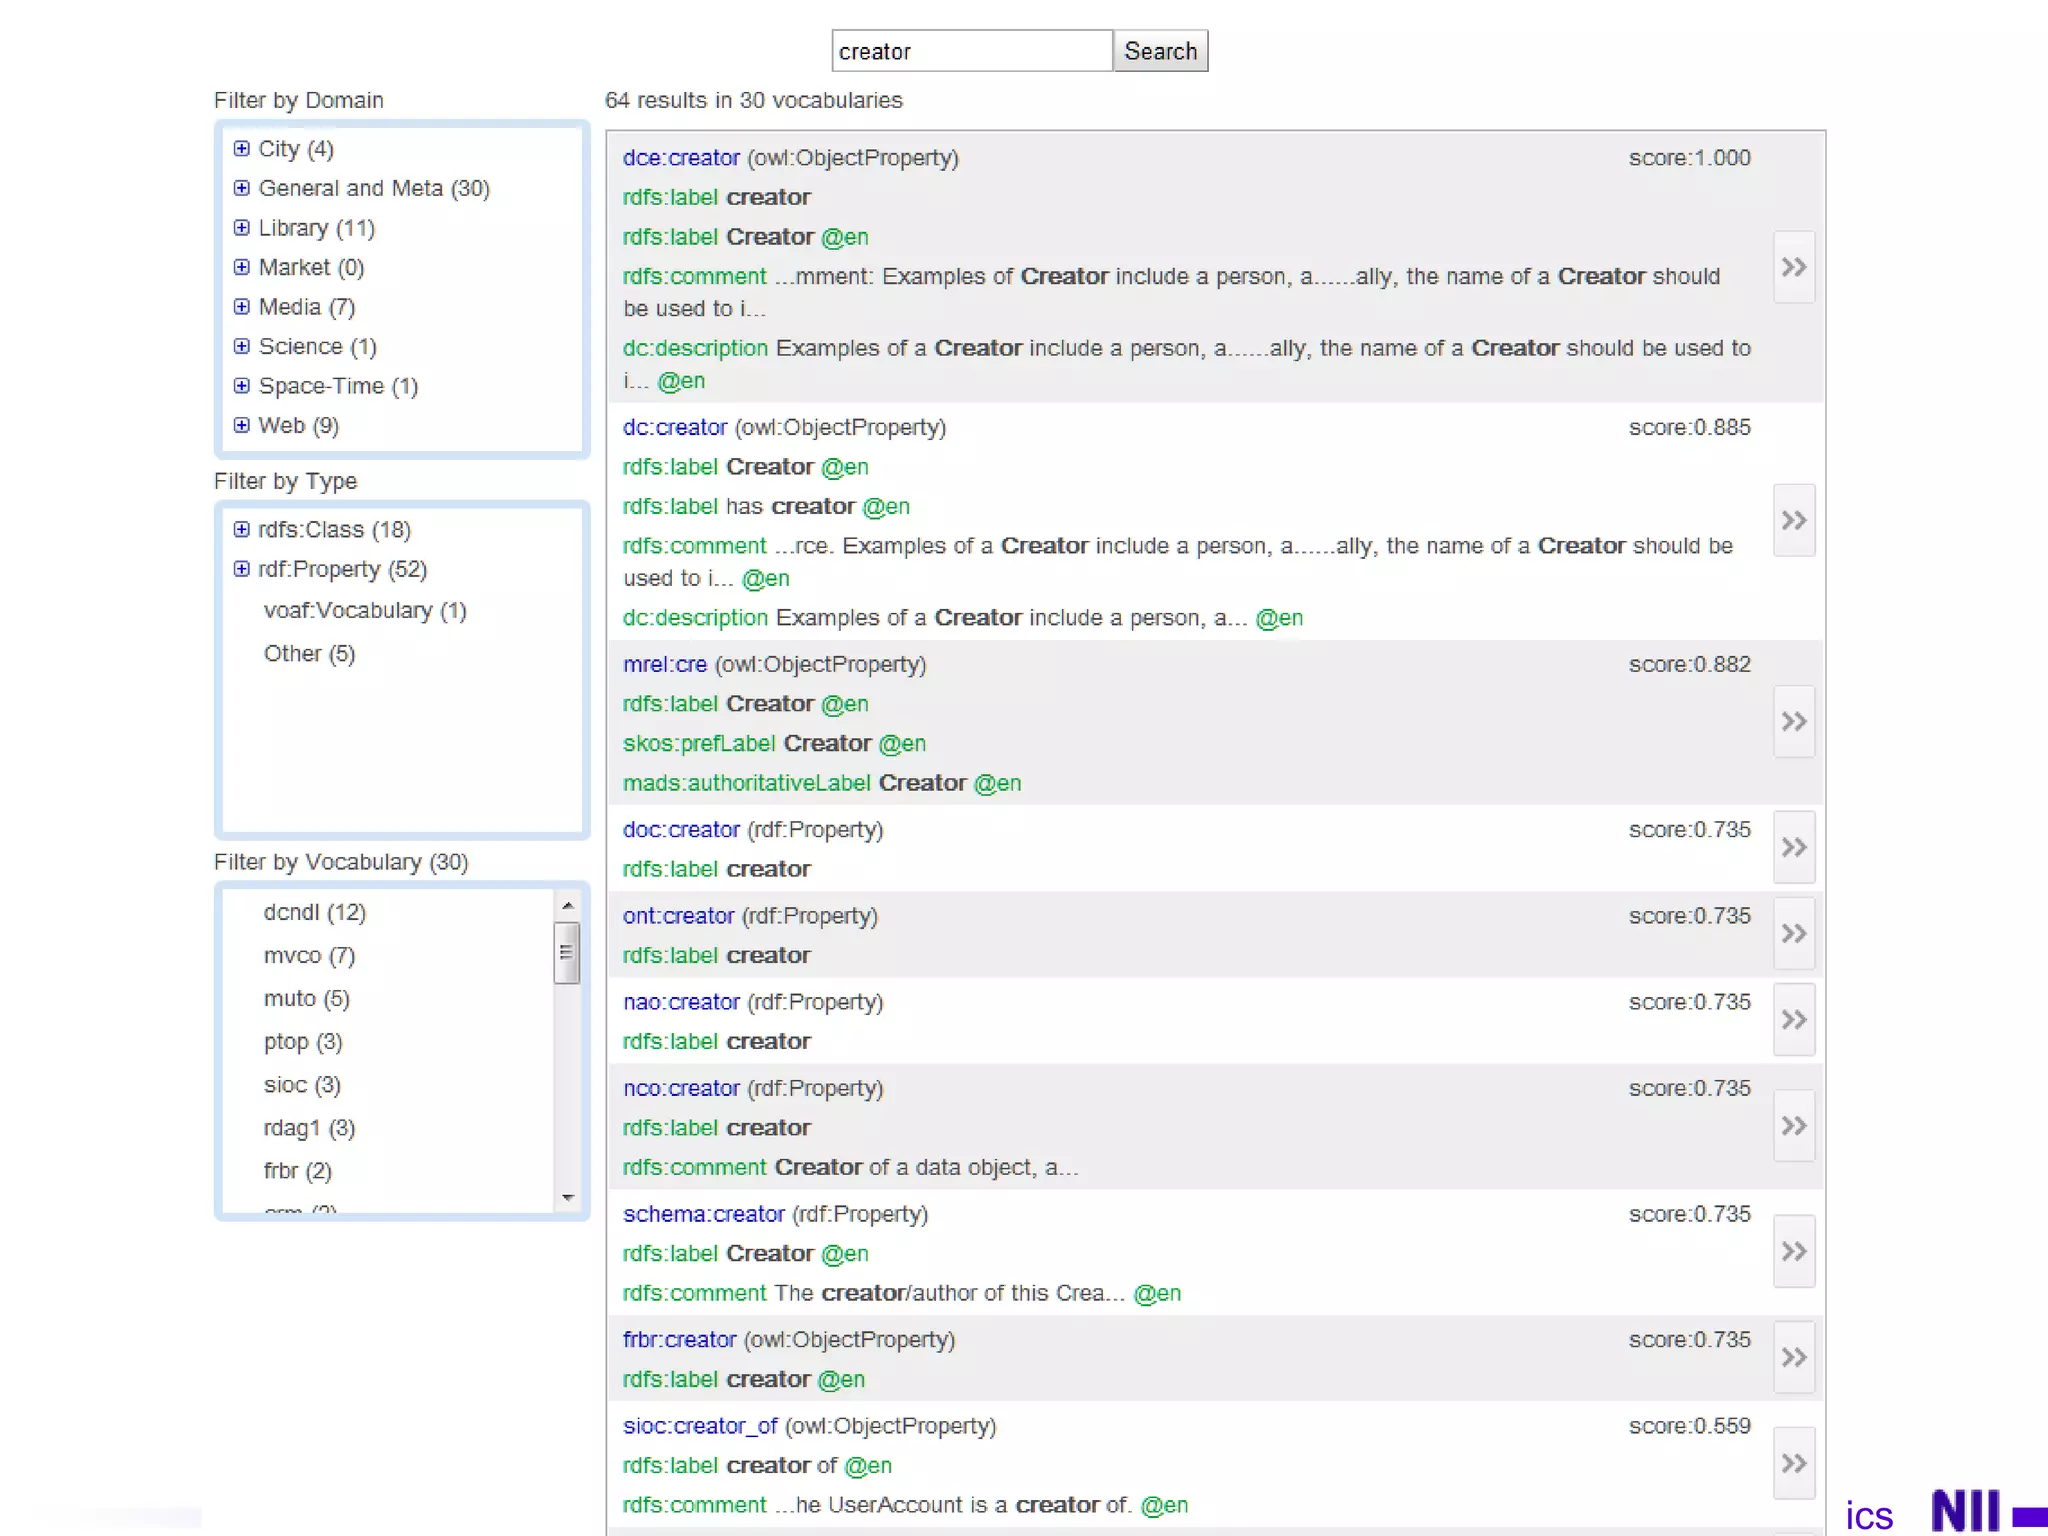Expand rdf:Property type filter
Viewport: 2048px width, 1536px height.
pyautogui.click(x=241, y=569)
